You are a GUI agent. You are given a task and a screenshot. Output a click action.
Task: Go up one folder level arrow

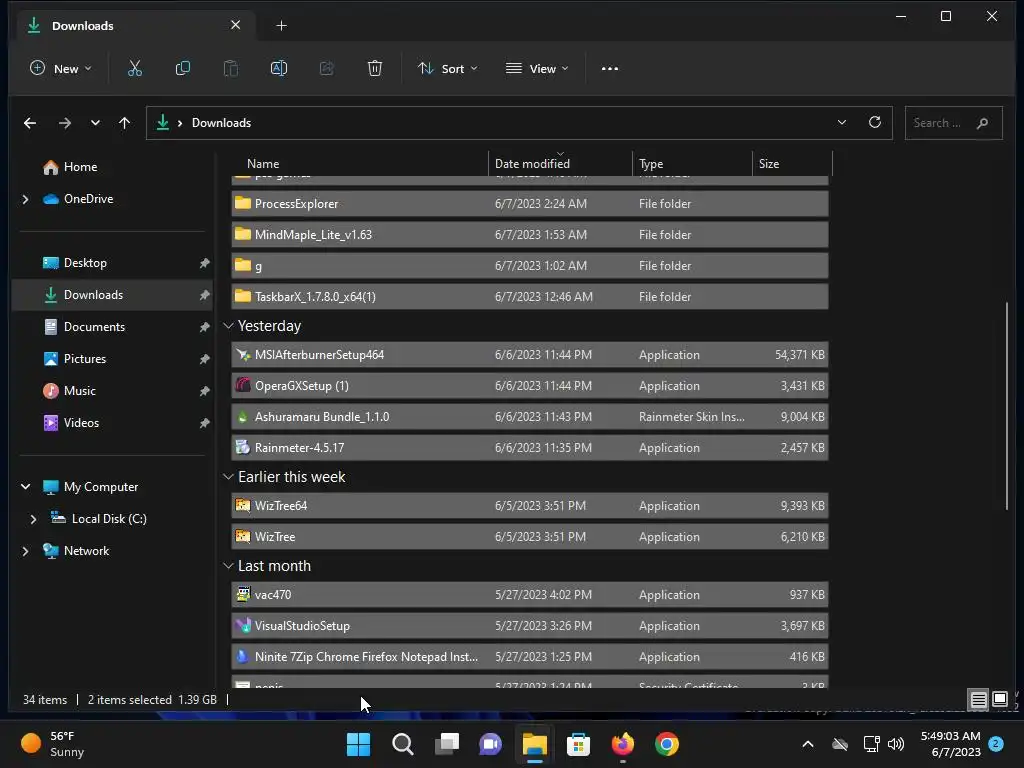click(x=125, y=123)
